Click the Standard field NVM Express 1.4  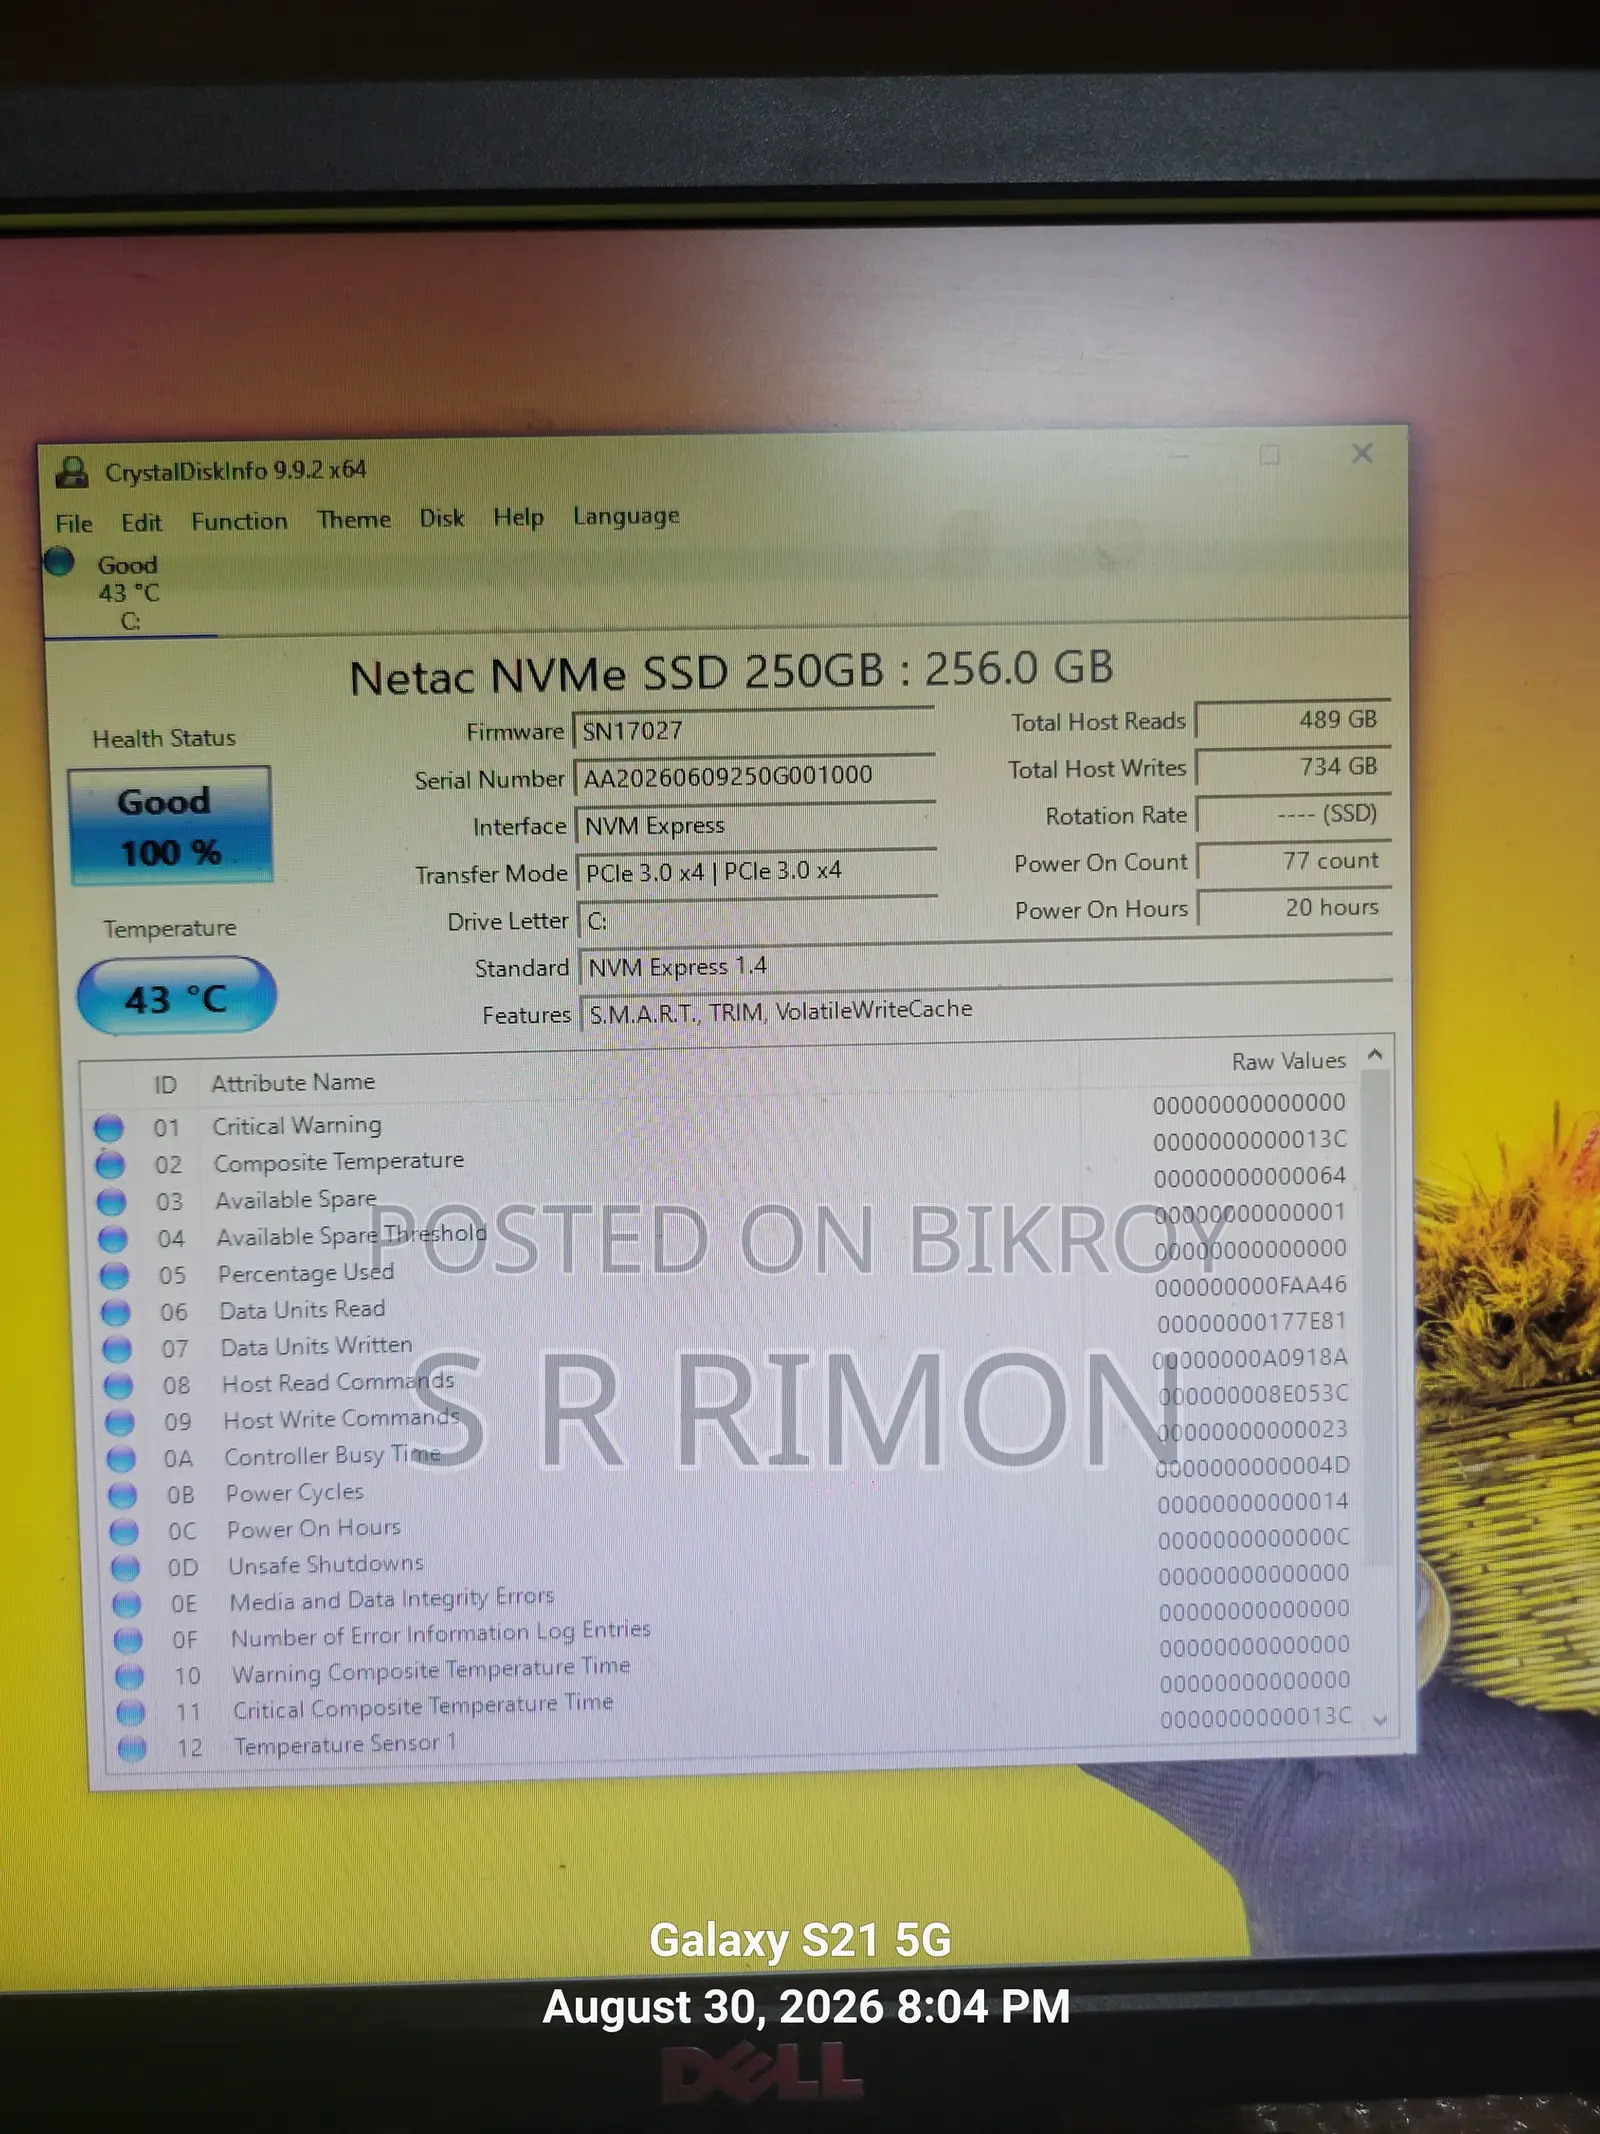coord(986,963)
